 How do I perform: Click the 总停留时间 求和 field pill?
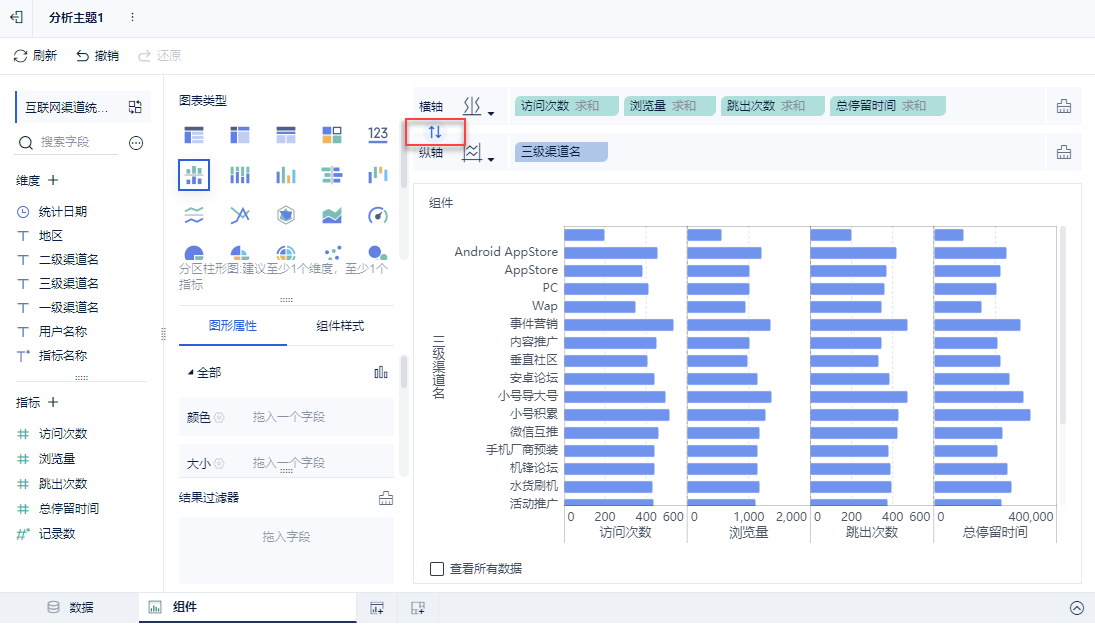[x=888, y=106]
